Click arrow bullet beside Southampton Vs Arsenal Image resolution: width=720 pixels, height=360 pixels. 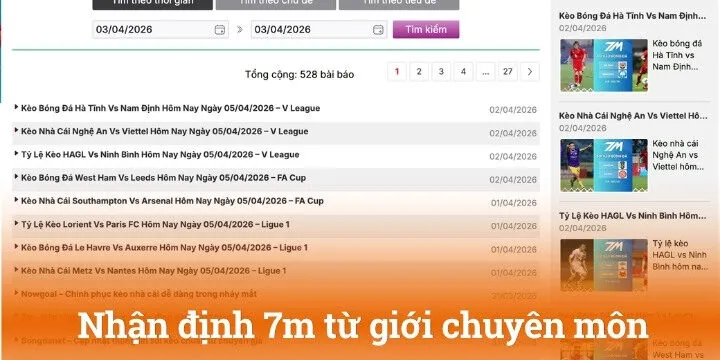click(17, 199)
